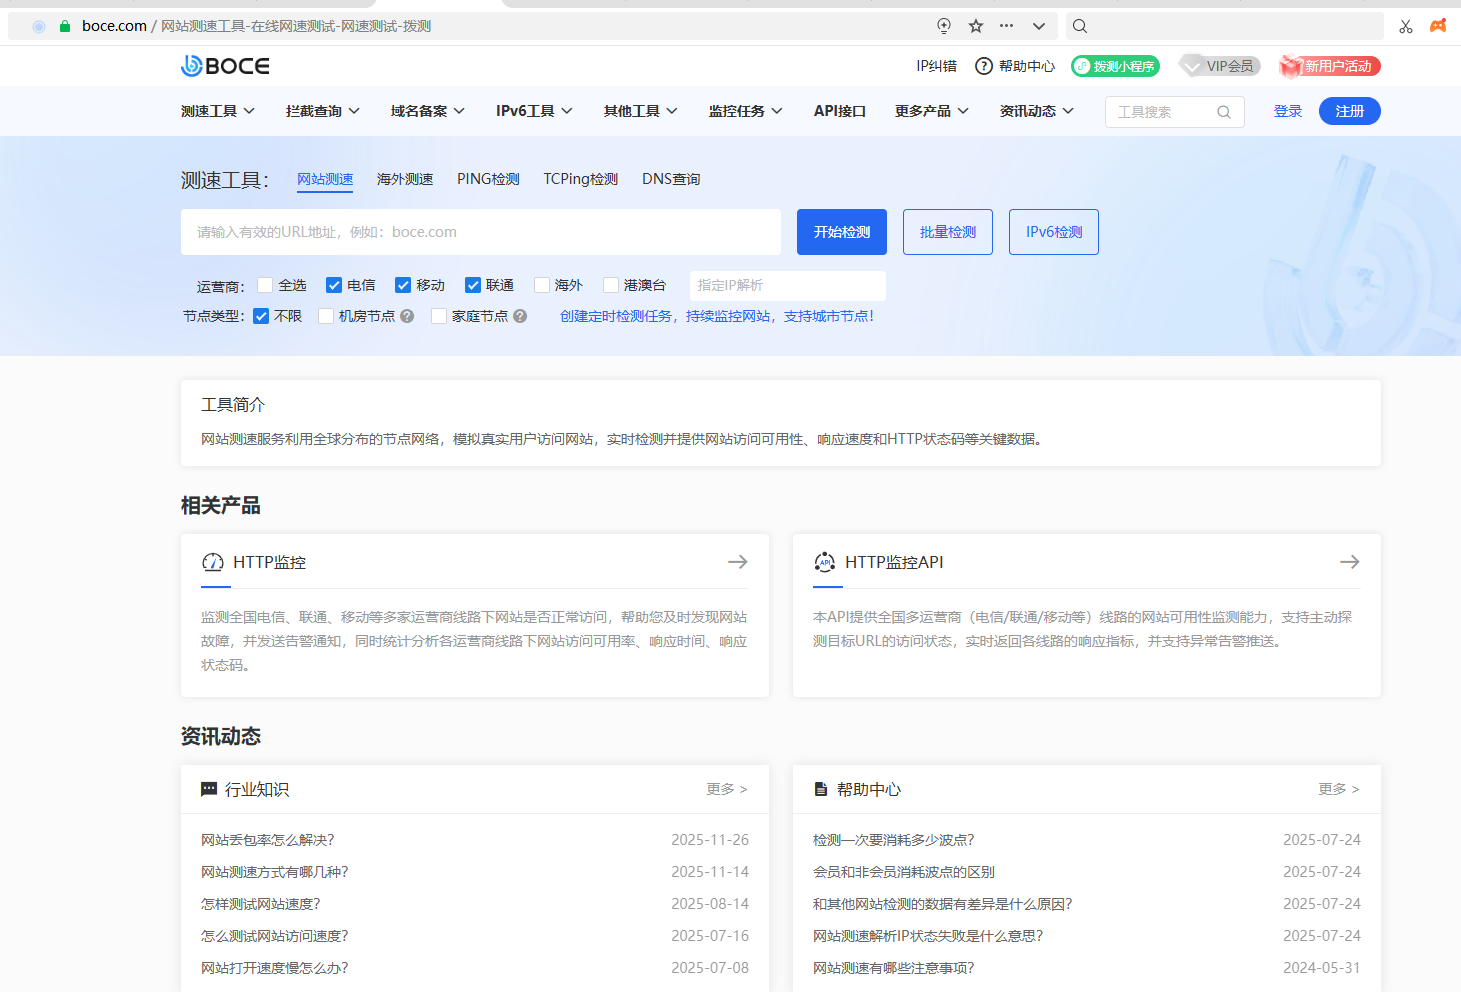
Task: Open the IP纠错 feature
Action: coord(935,66)
